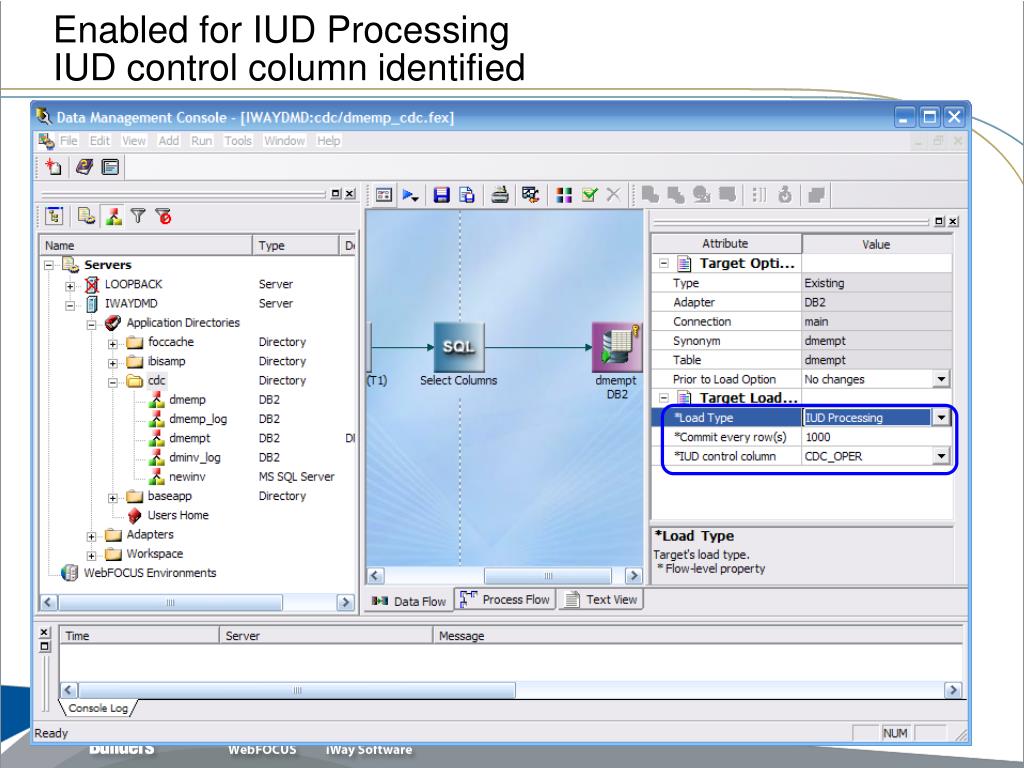
Task: Open the Window menu
Action: coord(284,141)
